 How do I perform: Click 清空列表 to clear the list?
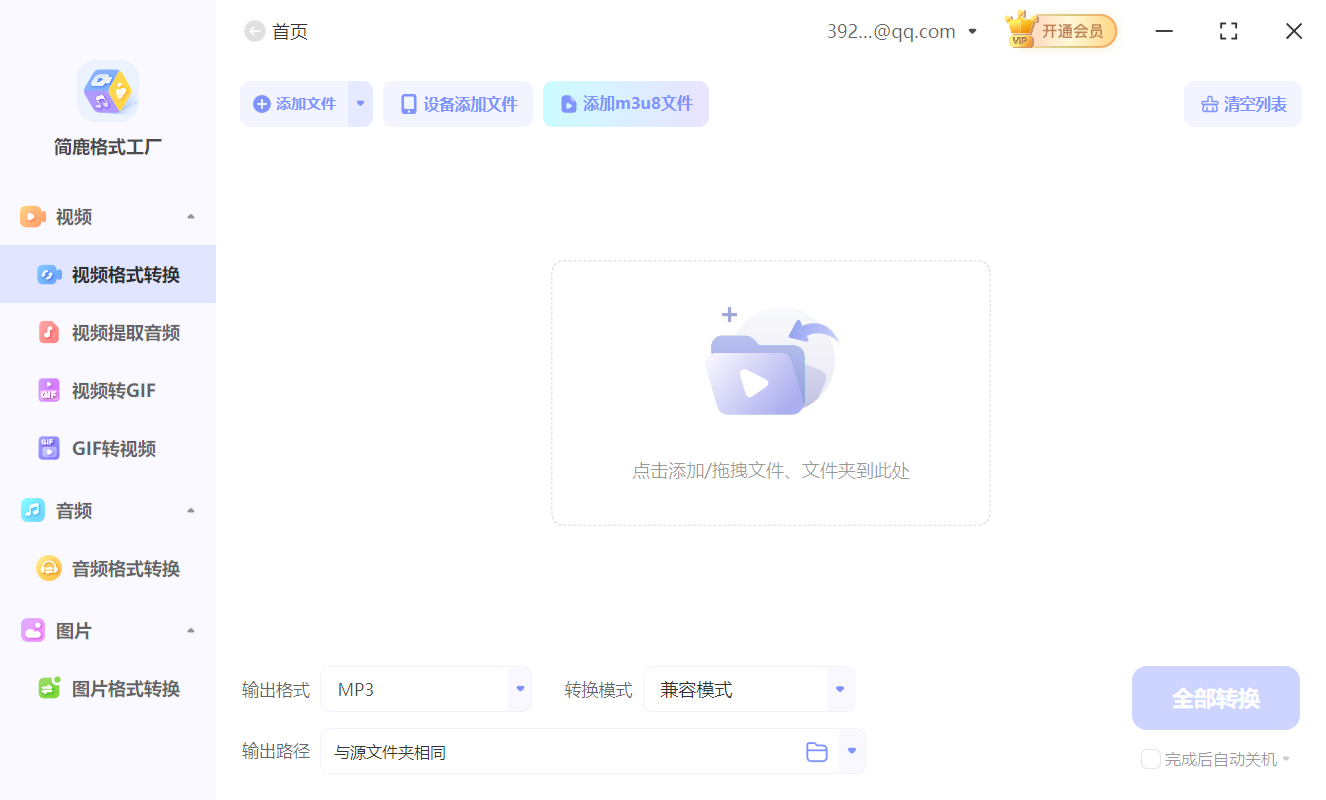point(1243,103)
